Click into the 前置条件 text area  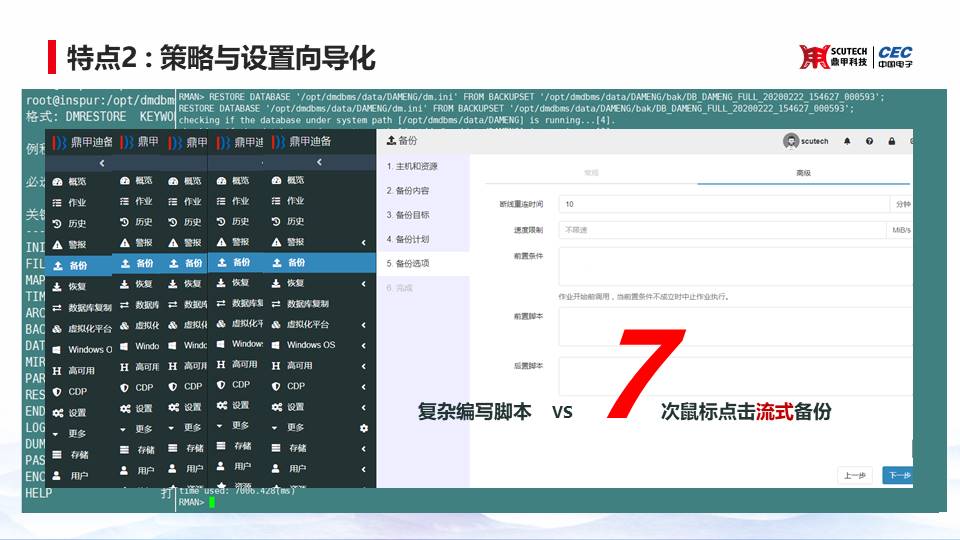tap(735, 266)
